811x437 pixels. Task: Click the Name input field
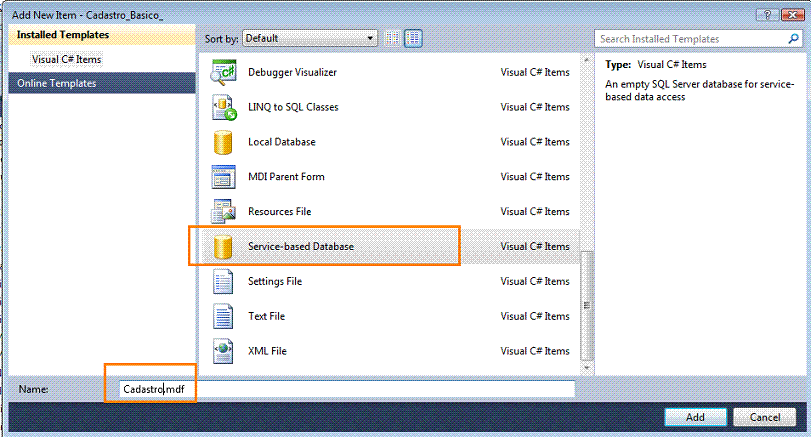[347, 389]
